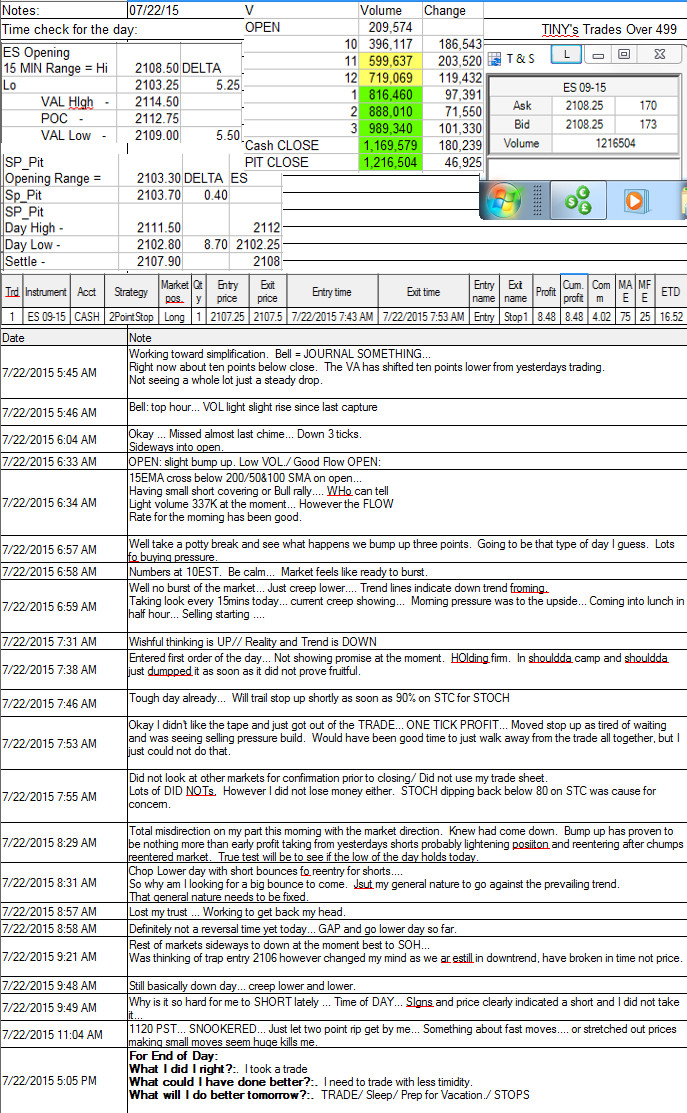Click the L link button in T & S window

point(566,55)
